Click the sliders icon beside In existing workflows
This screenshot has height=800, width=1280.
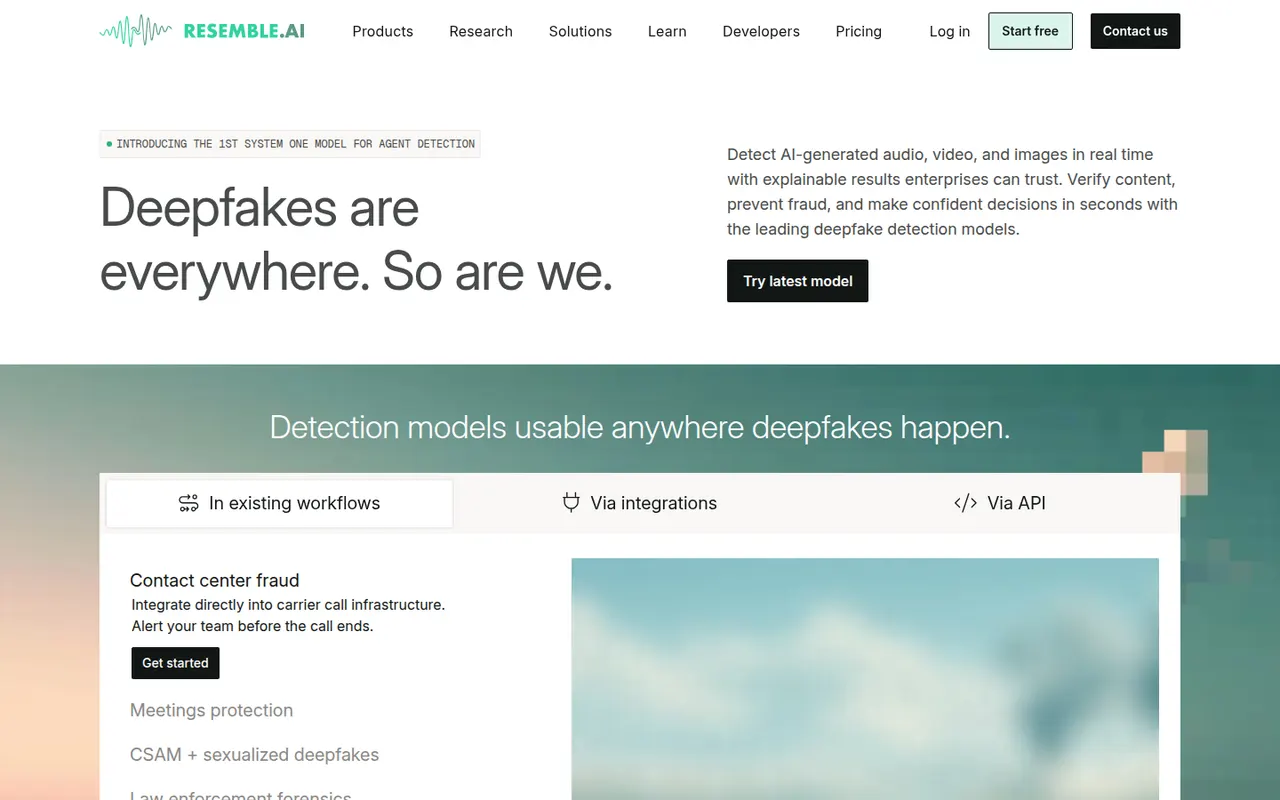coord(188,503)
